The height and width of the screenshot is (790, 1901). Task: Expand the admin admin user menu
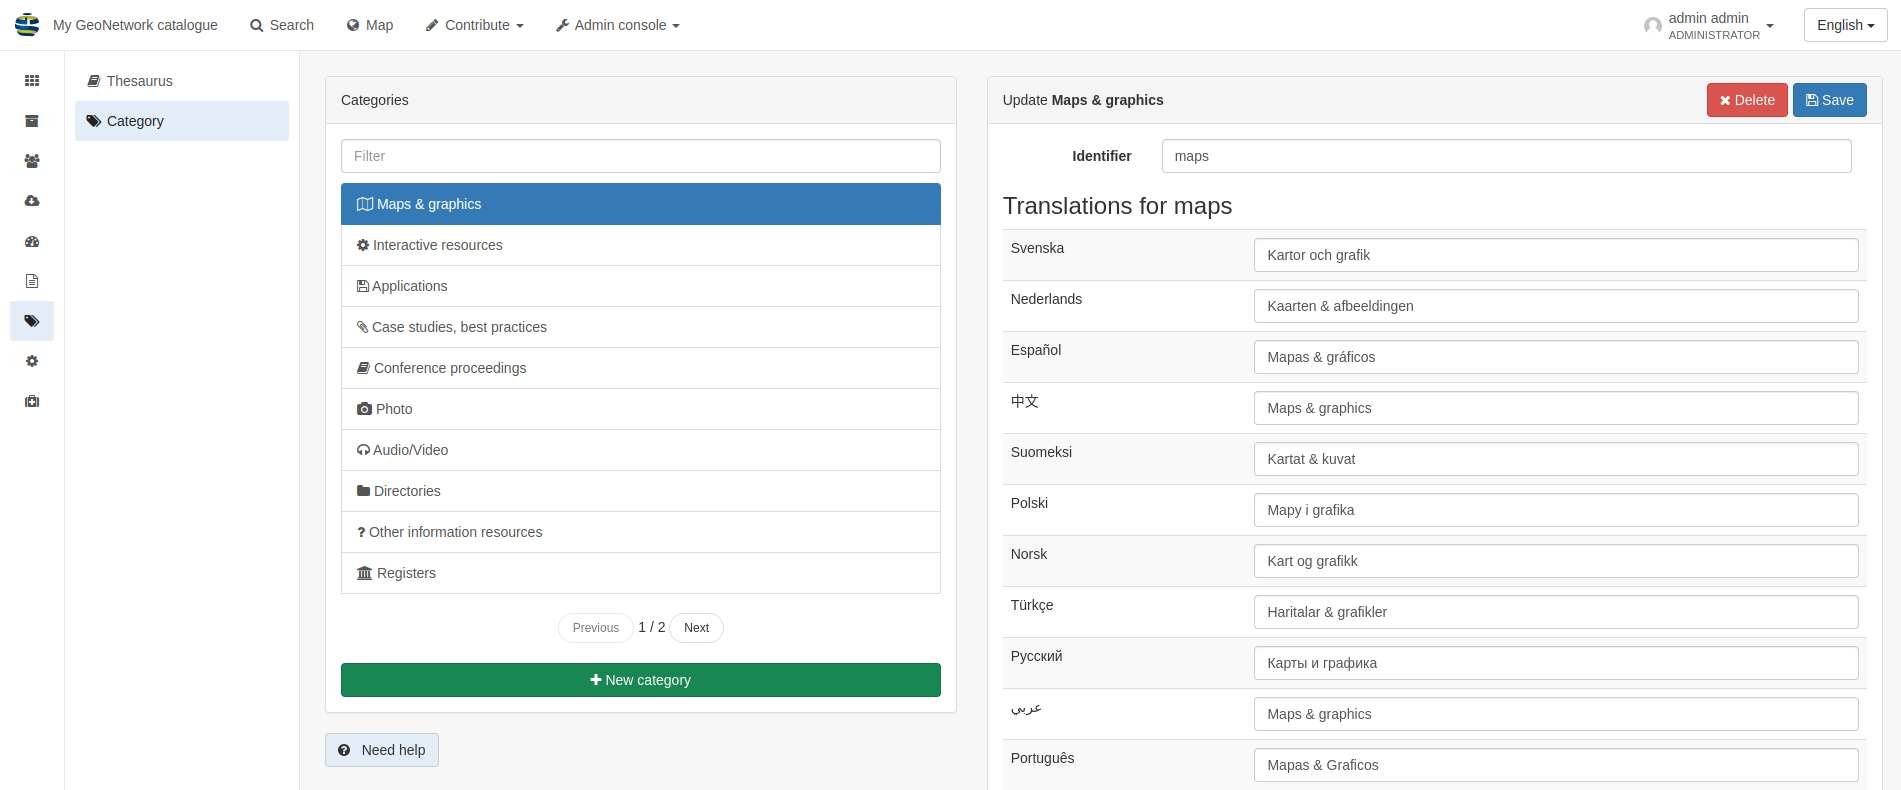(x=1709, y=25)
